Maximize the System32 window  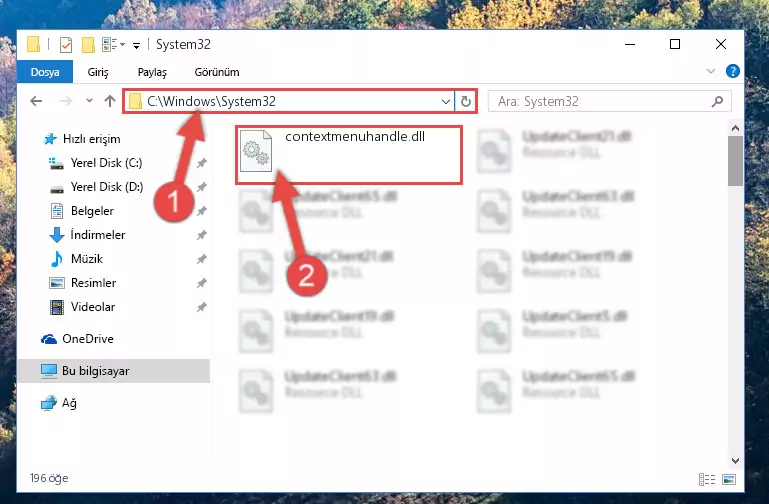(x=675, y=45)
